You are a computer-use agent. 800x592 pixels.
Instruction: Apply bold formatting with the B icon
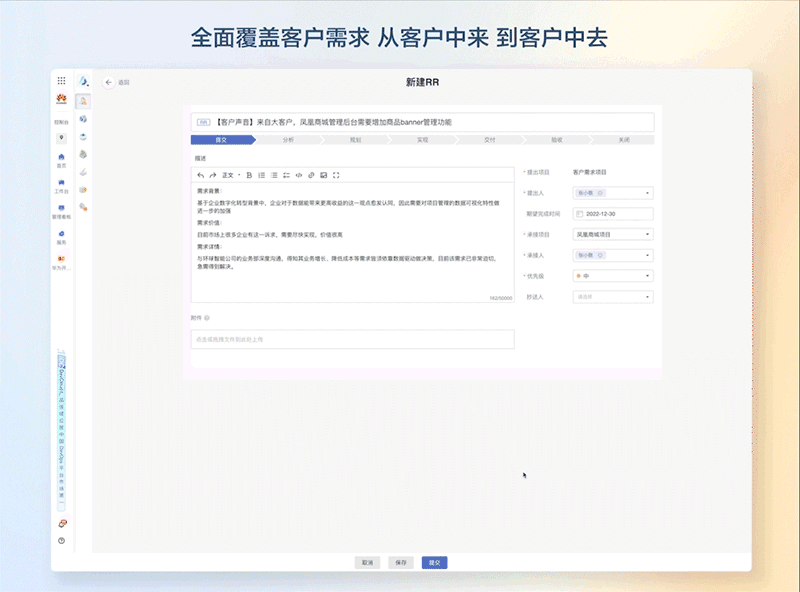point(247,174)
